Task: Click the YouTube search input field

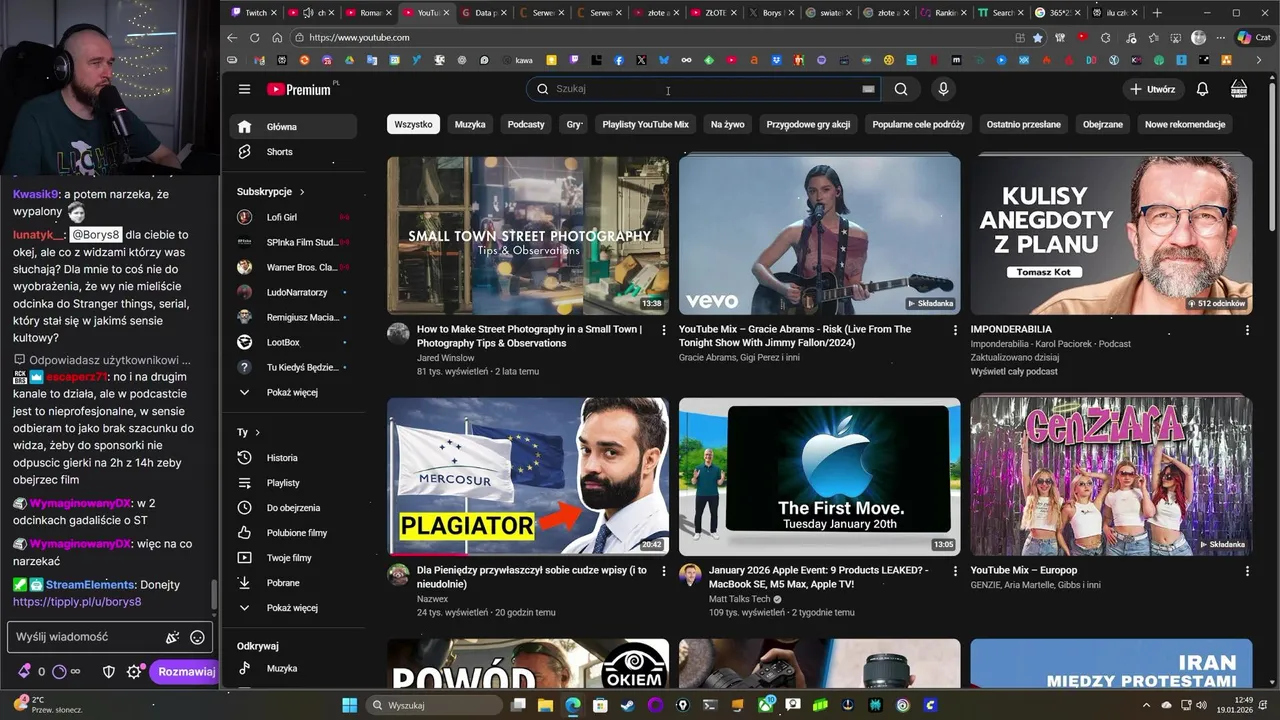Action: [x=705, y=89]
